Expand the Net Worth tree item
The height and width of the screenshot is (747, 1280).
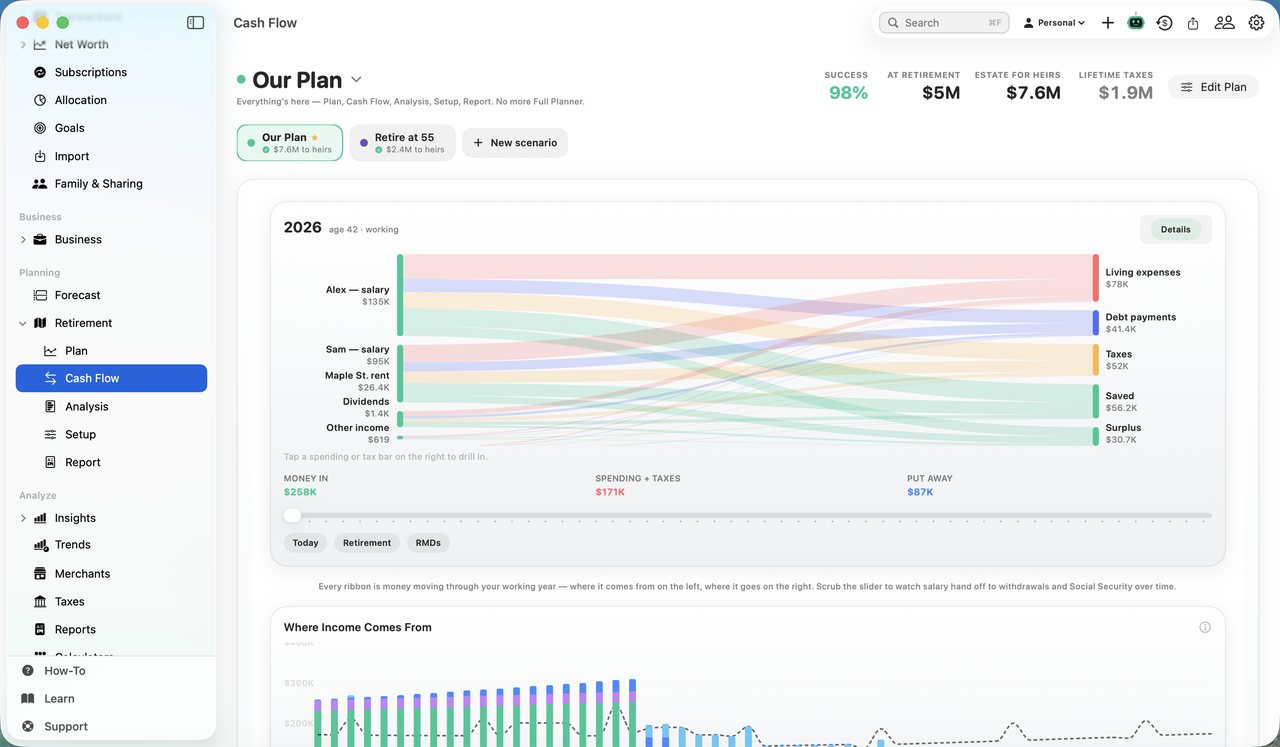[x=23, y=44]
